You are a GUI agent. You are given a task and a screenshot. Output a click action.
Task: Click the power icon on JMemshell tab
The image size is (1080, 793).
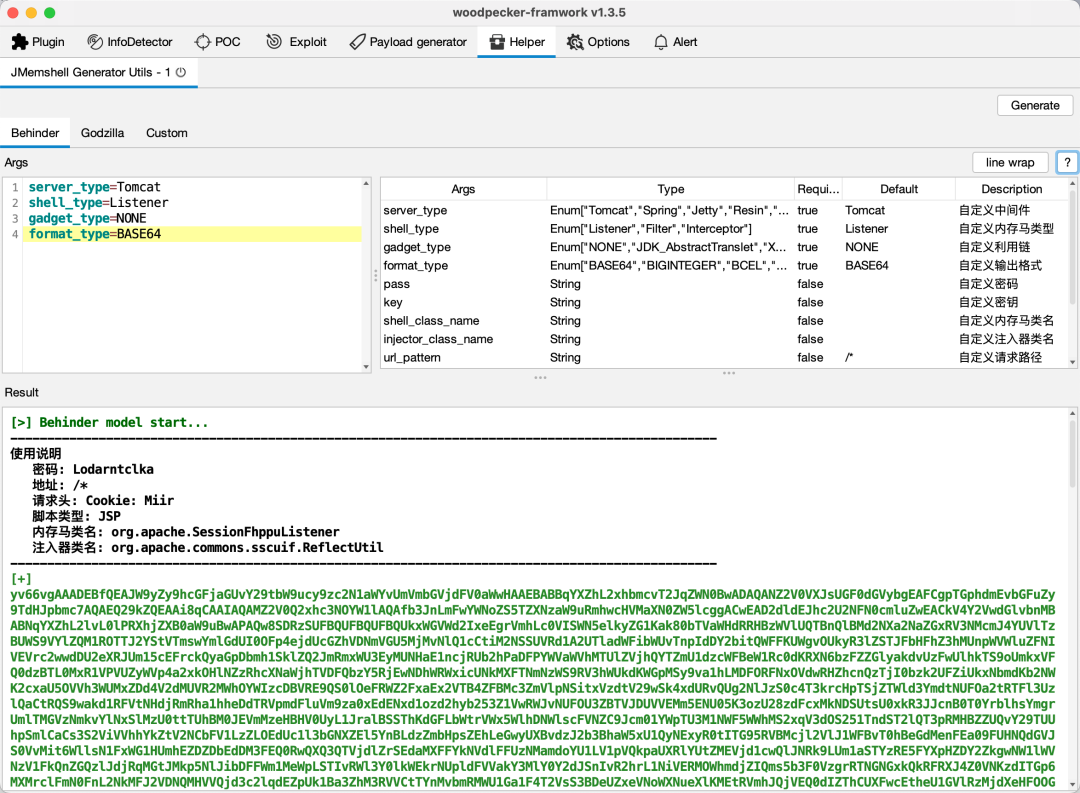[x=180, y=72]
